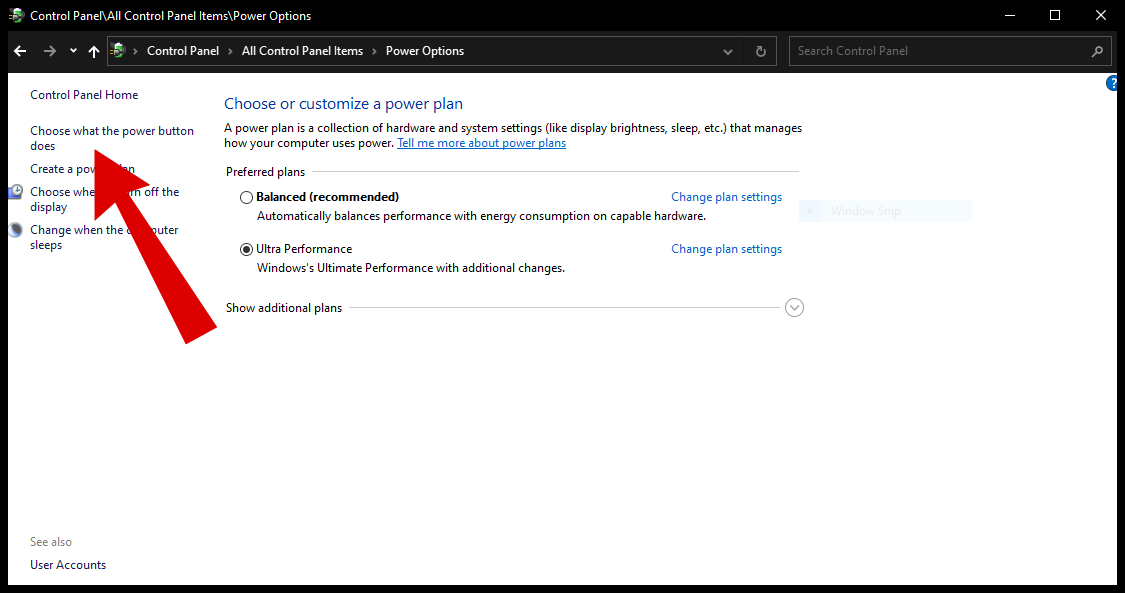Click the Forward navigation arrow

[x=49, y=51]
